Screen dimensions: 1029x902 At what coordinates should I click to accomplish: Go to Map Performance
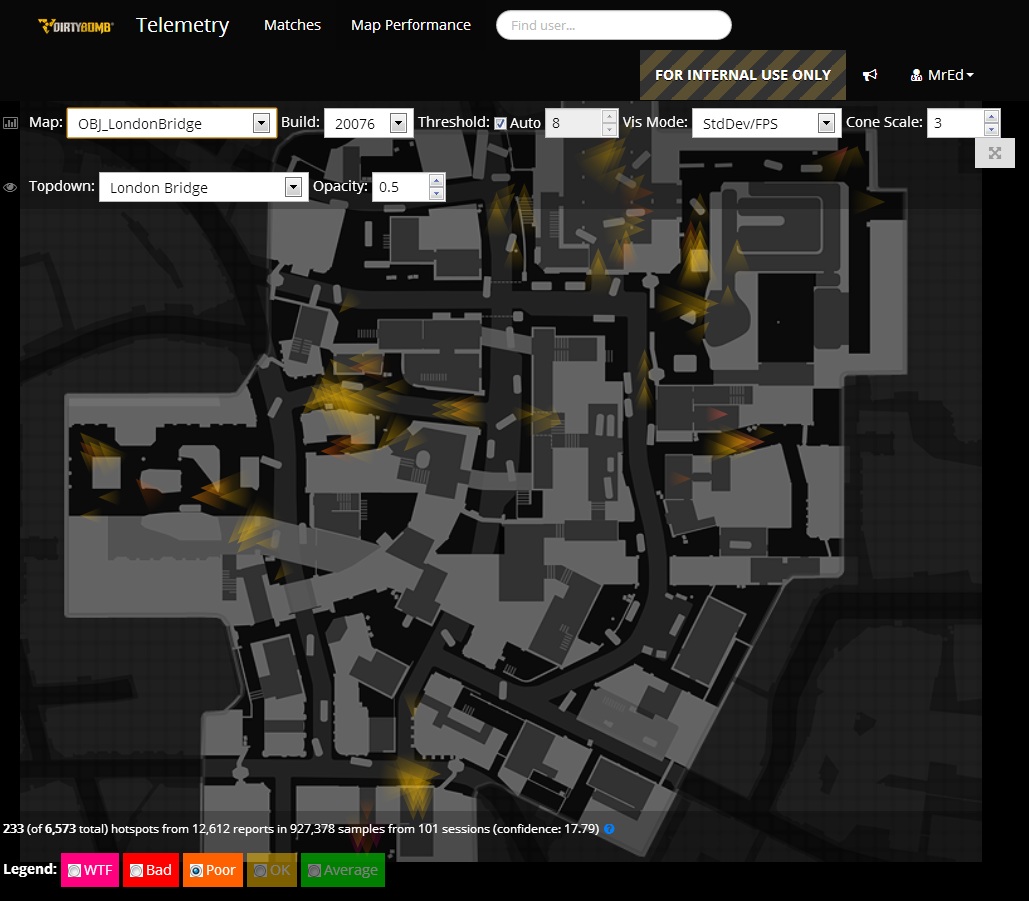(x=410, y=25)
